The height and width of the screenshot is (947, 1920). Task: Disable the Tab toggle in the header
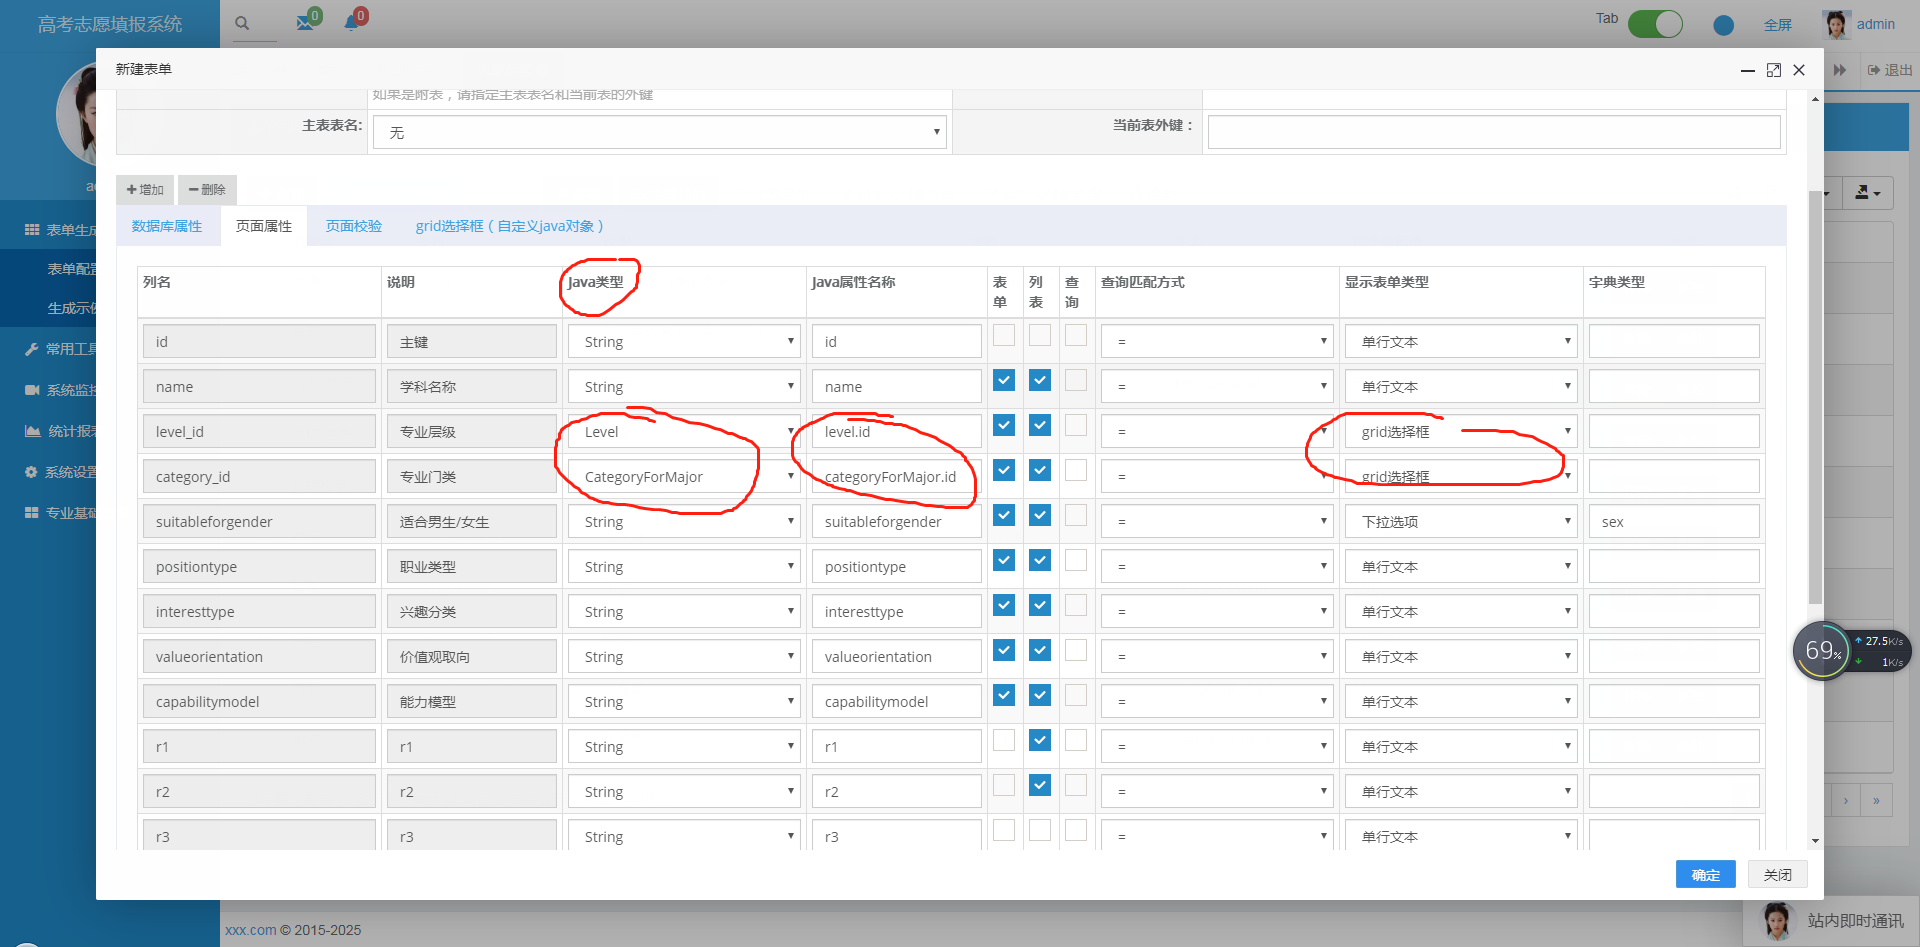[1655, 23]
